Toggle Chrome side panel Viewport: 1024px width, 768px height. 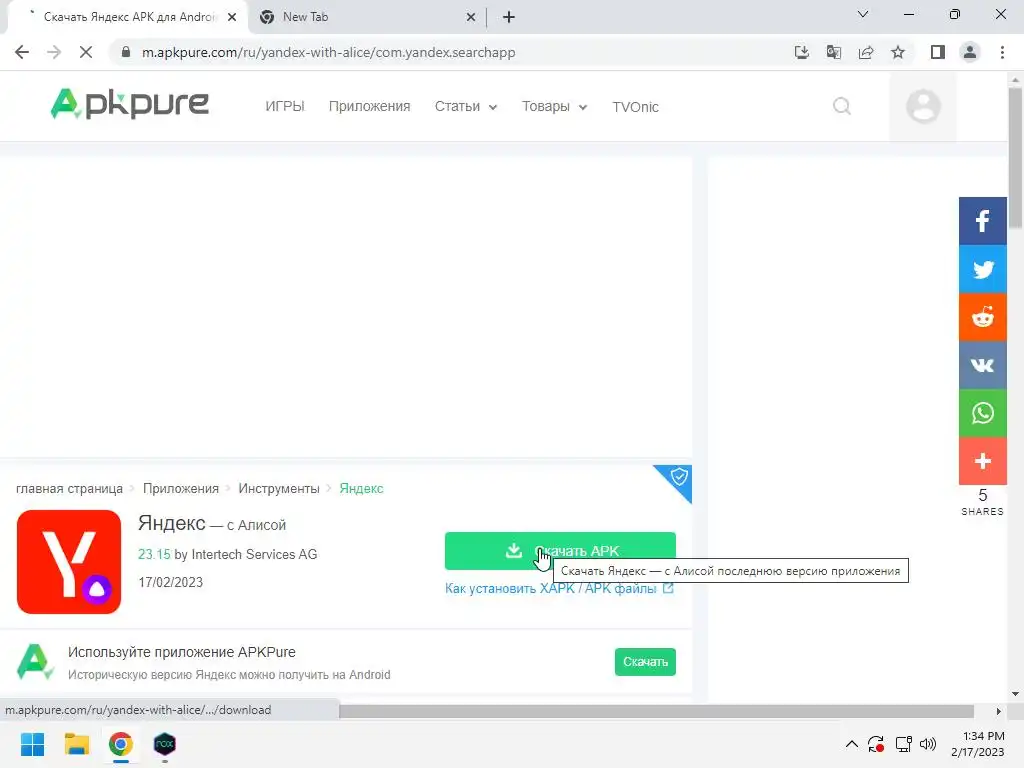[x=938, y=52]
